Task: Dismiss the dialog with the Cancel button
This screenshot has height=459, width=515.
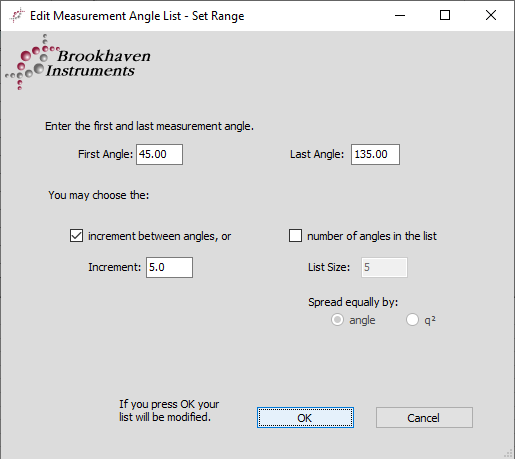Action: tap(424, 418)
